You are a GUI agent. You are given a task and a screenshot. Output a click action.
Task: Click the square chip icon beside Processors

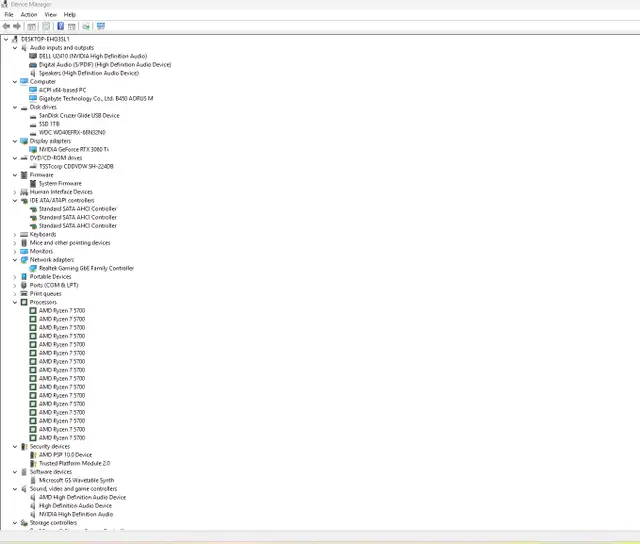(x=24, y=302)
